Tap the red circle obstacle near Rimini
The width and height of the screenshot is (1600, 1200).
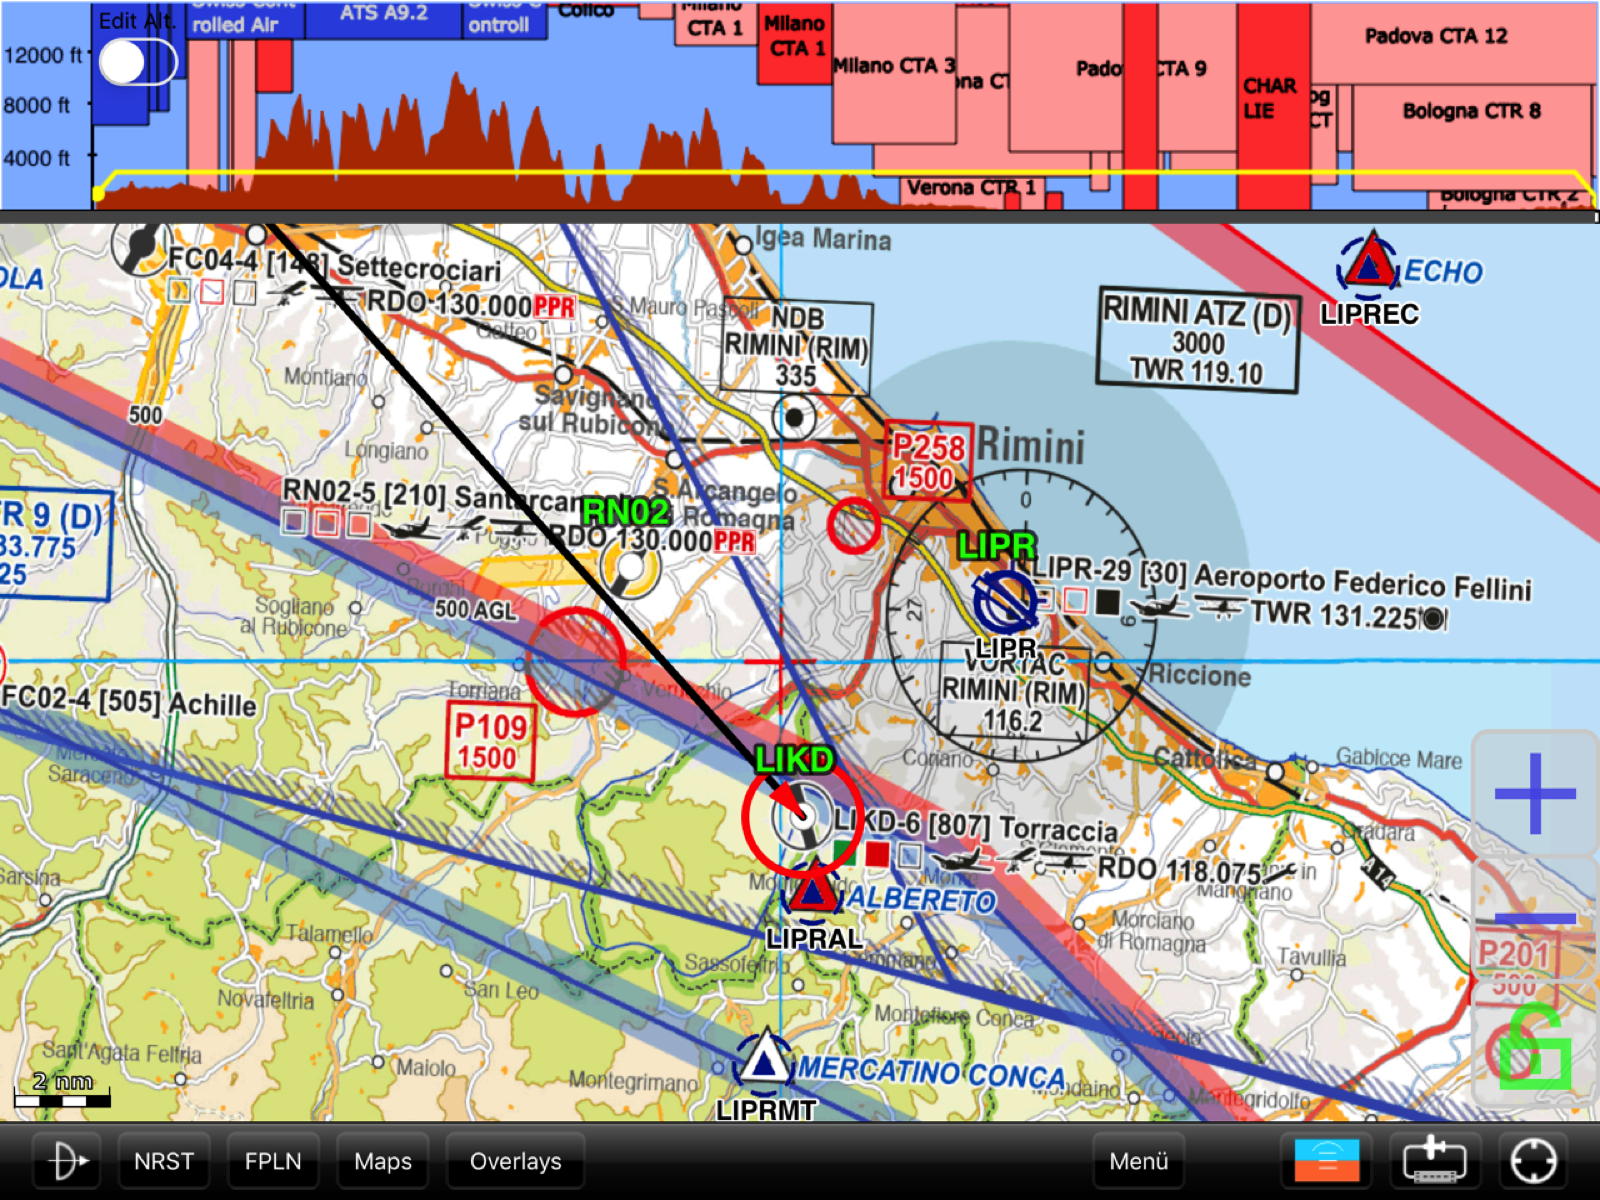tap(854, 525)
